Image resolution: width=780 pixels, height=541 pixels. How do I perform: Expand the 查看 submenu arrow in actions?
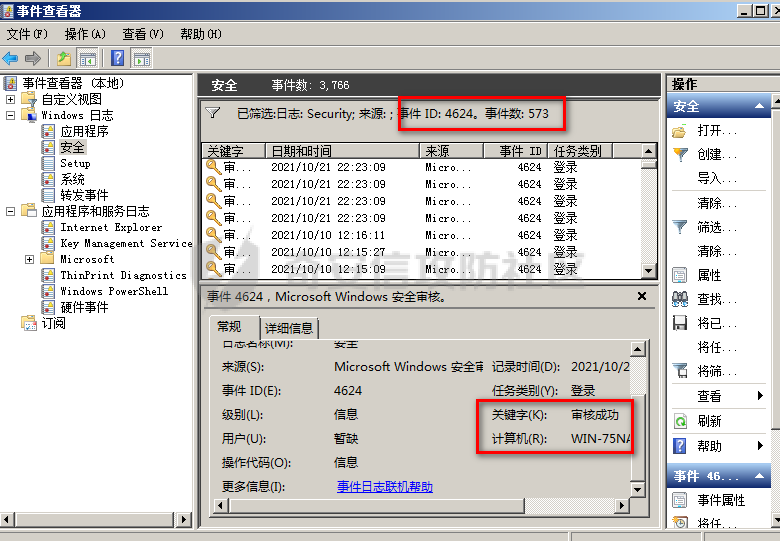tap(760, 396)
